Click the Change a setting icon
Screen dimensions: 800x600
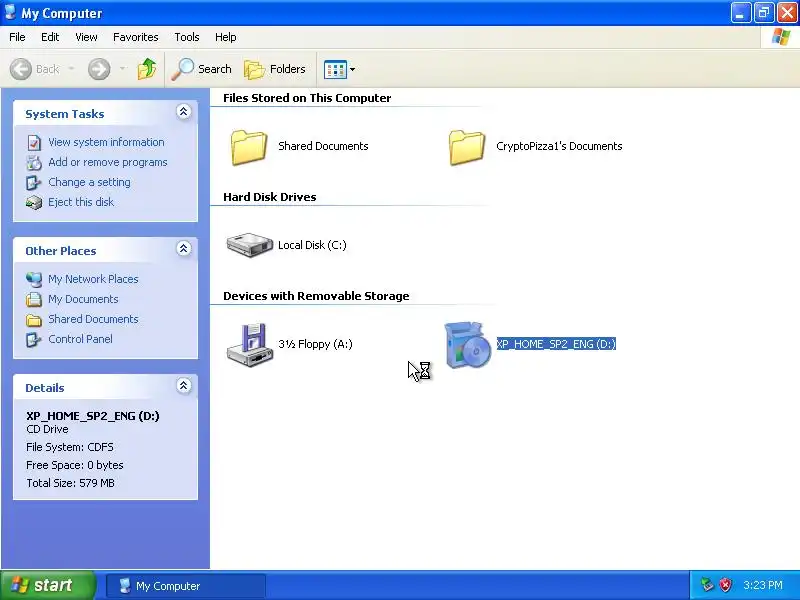click(x=34, y=183)
